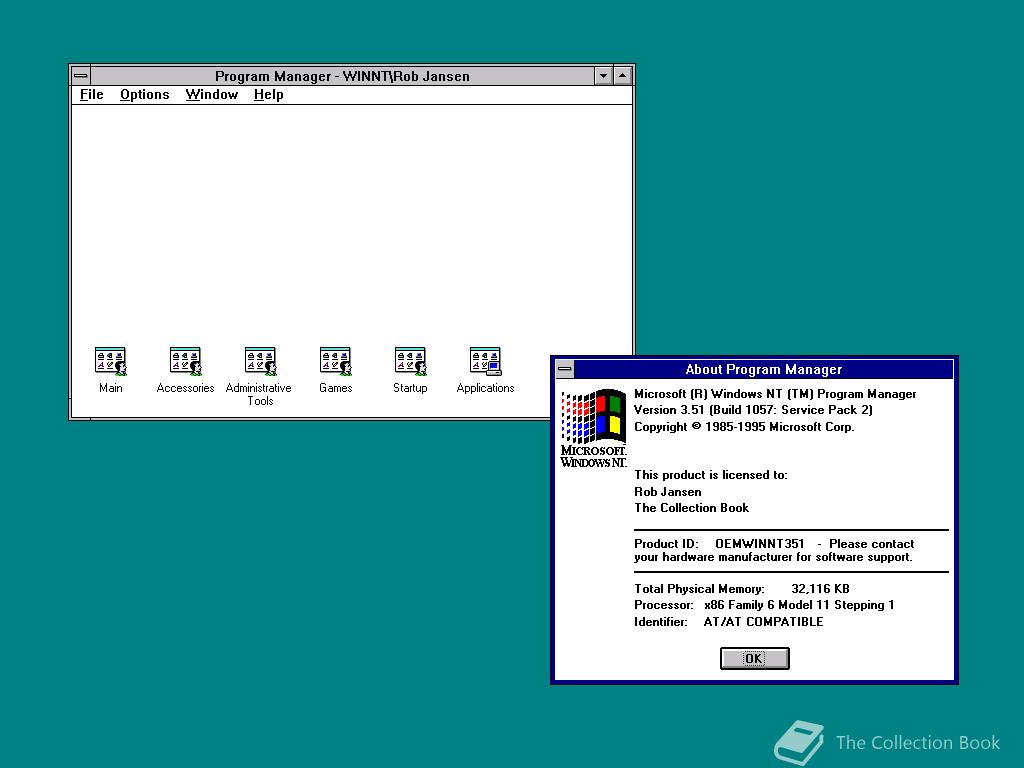The image size is (1024, 768).
Task: Click the 'The Collection Book' watermark text
Action: [917, 743]
